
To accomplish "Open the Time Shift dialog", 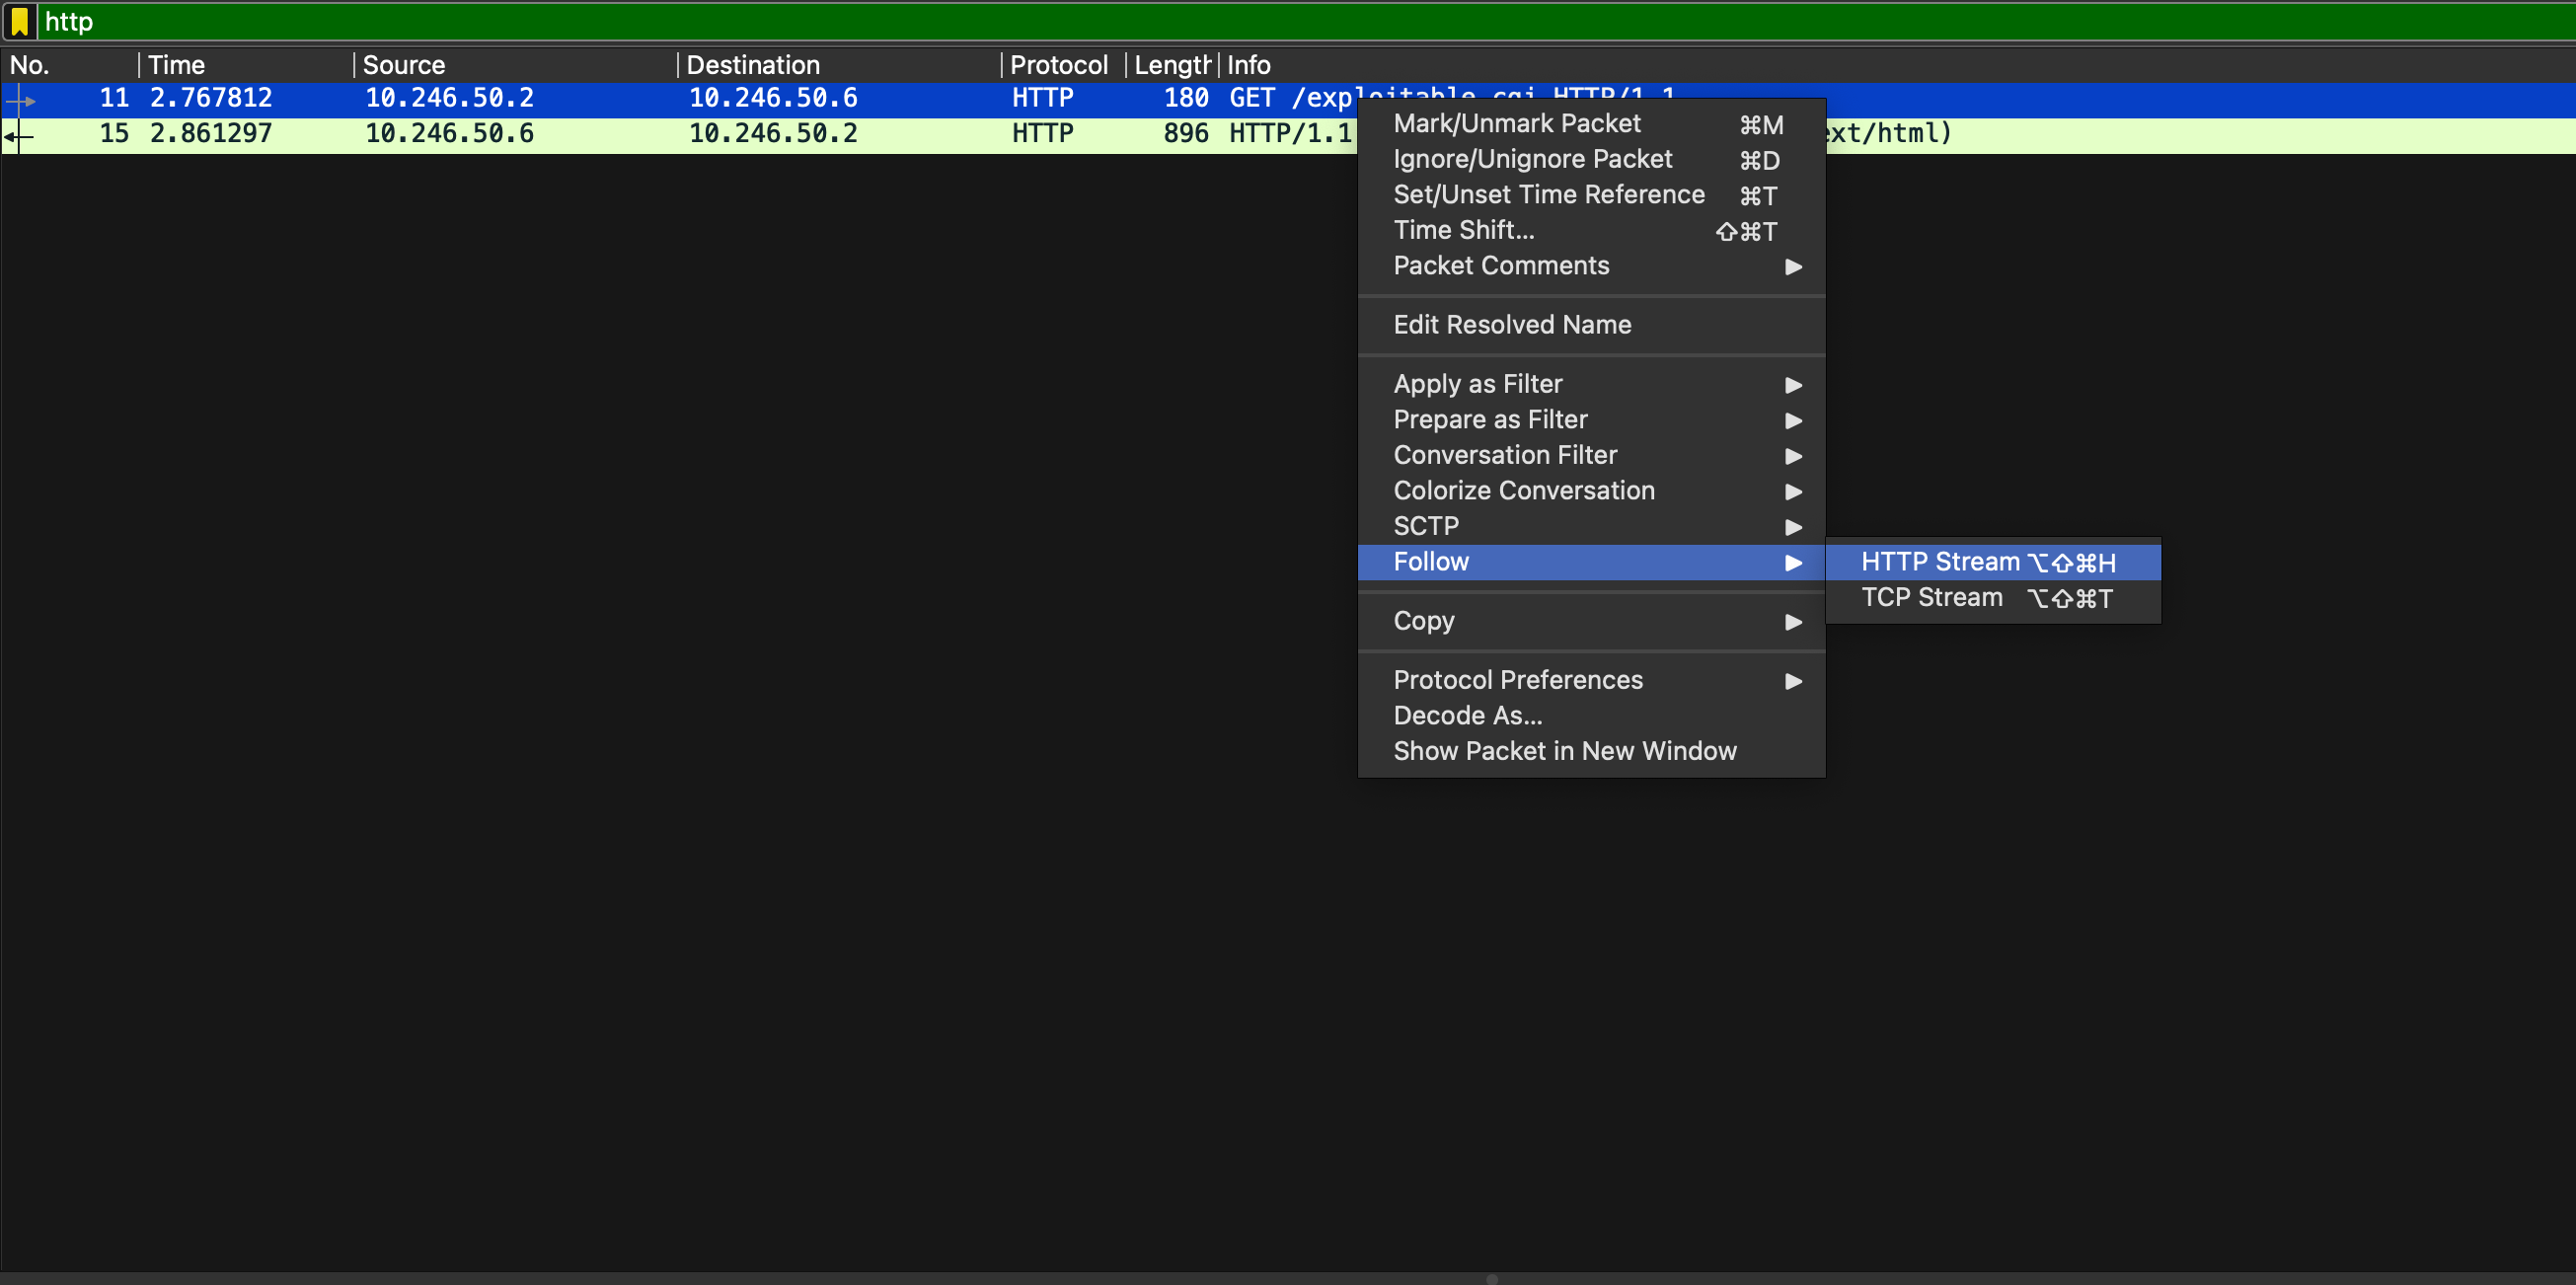I will 1463,230.
